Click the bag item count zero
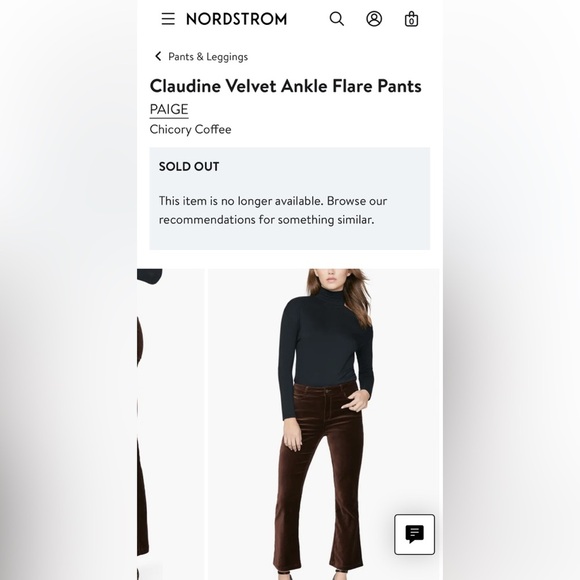The width and height of the screenshot is (580, 580). point(411,21)
